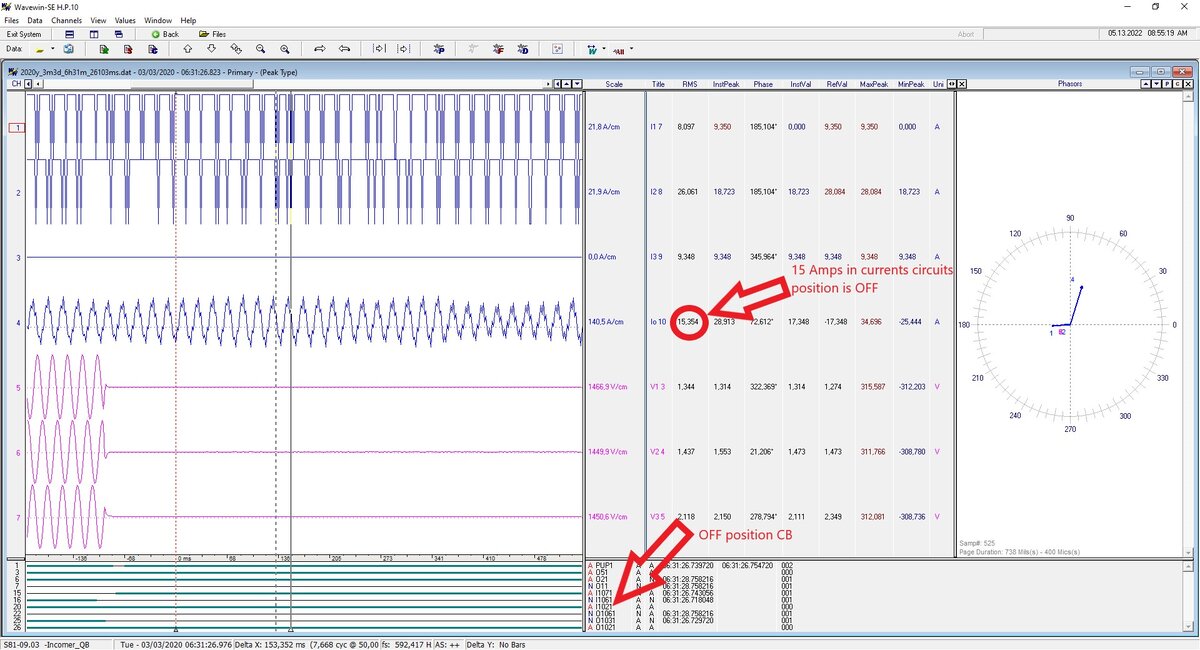Click the up triangle in Phasors header
Viewport: 1200px width, 650px height.
tap(1145, 84)
